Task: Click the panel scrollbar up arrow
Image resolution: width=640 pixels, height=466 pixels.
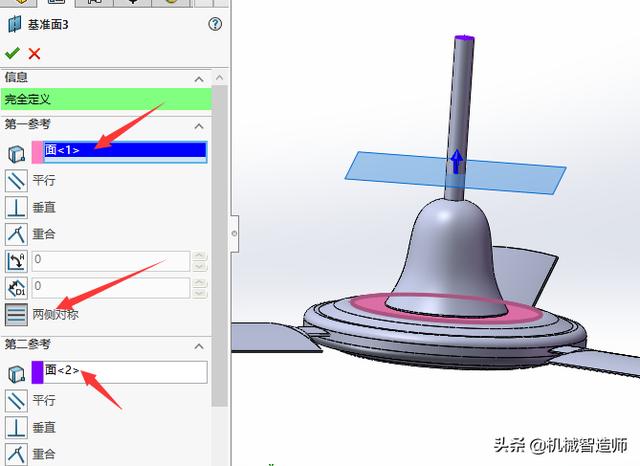Action: (x=220, y=78)
